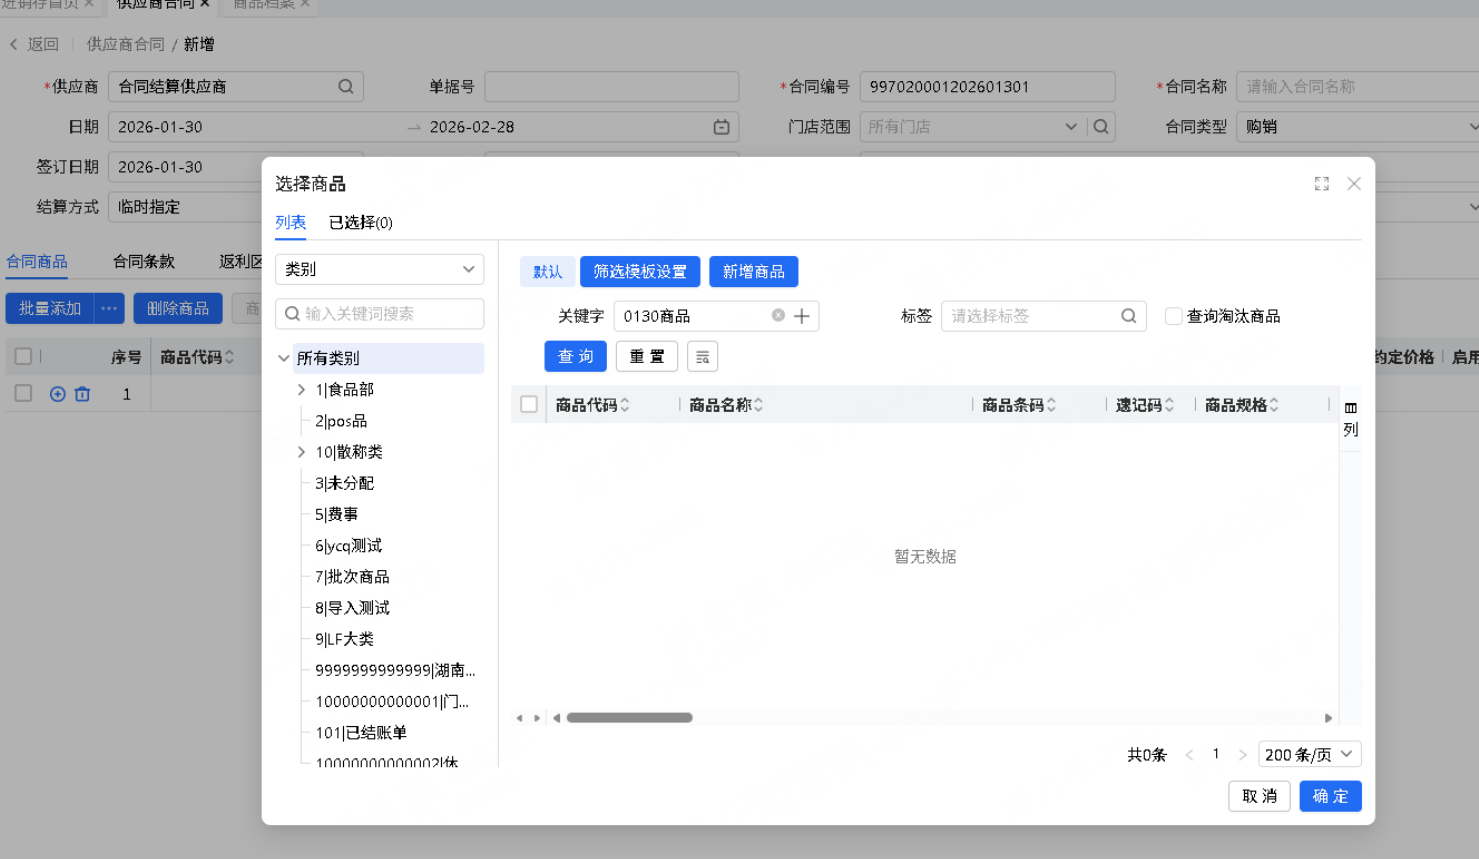This screenshot has width=1479, height=859.
Task: Switch to the 已选择(0) tab
Action: point(360,223)
